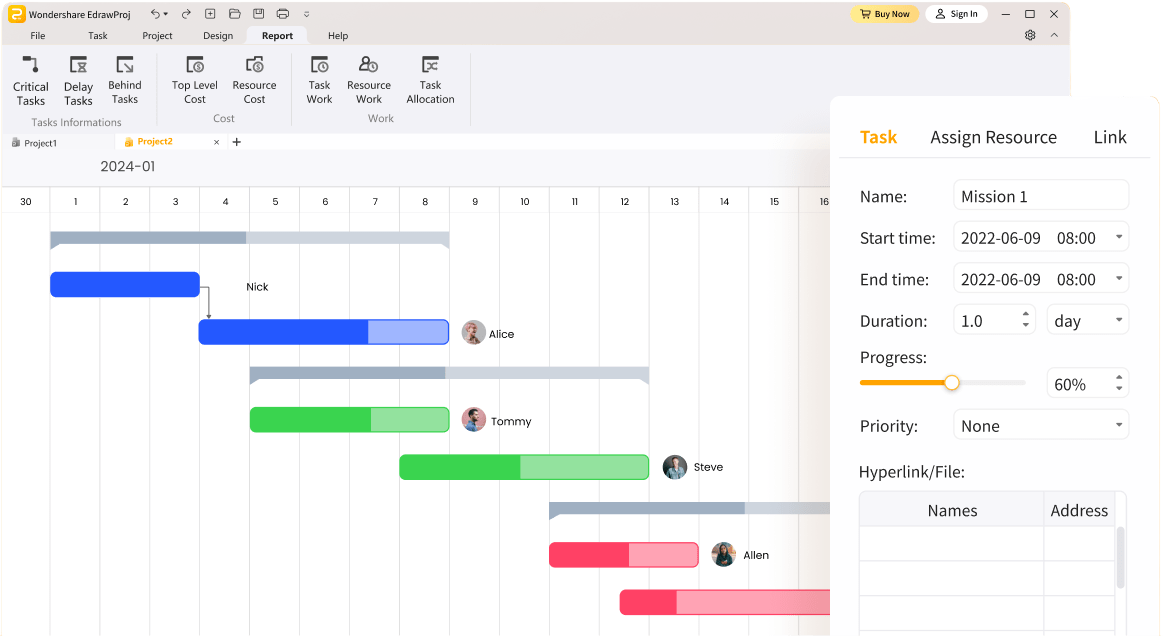Viewport: 1163px width, 636px height.
Task: Select the Report ribbon tab
Action: [277, 36]
